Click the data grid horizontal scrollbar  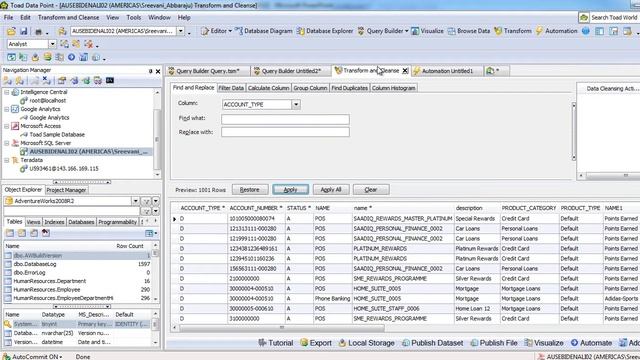click(x=282, y=327)
